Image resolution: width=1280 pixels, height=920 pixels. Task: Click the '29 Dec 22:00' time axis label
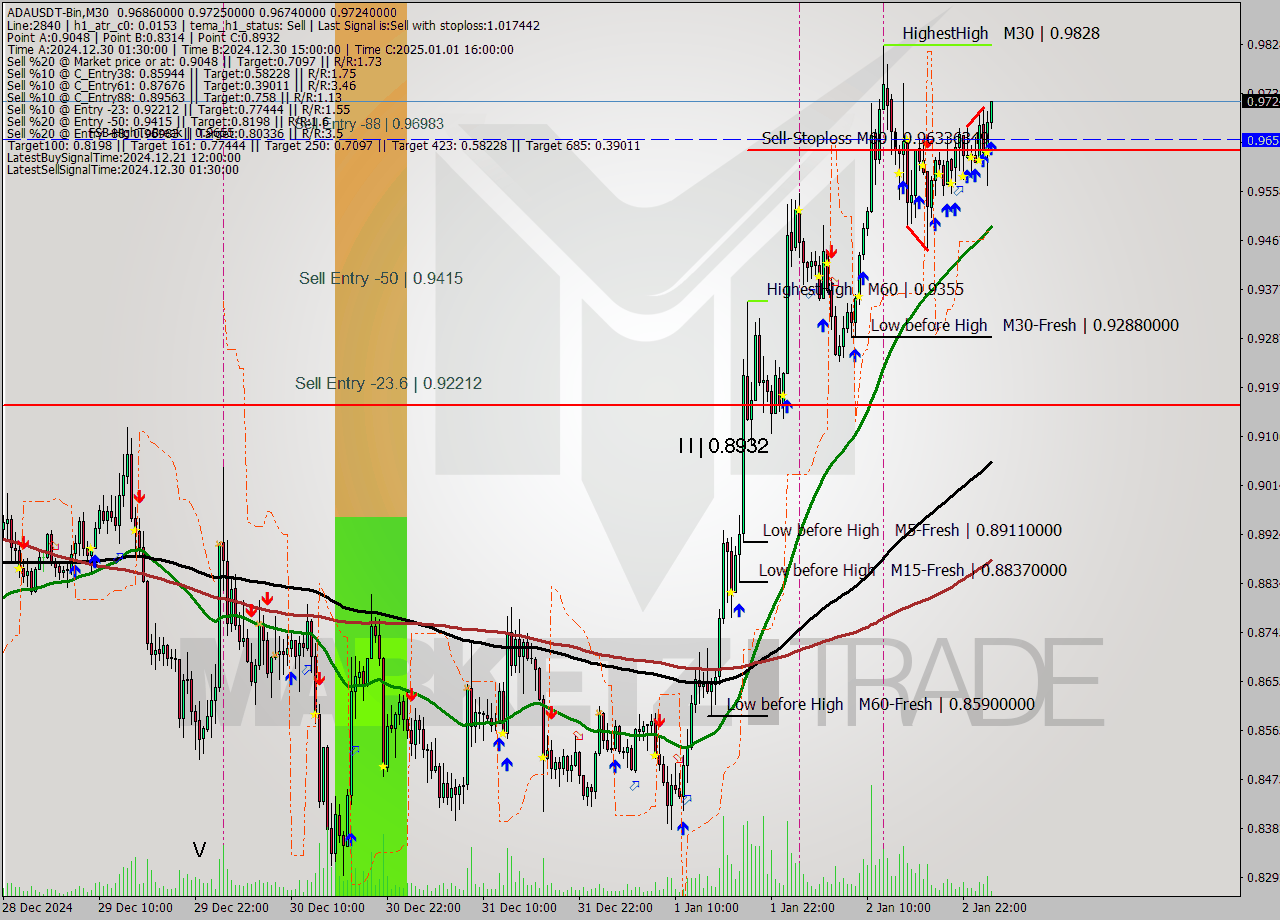[232, 908]
